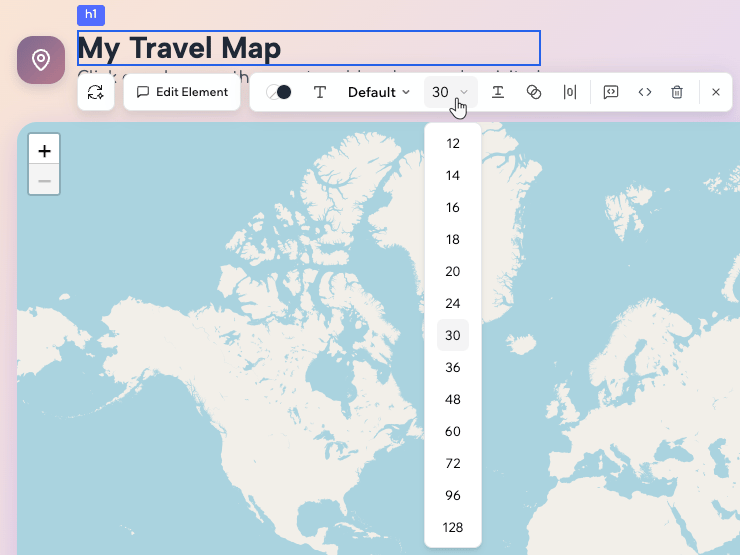740x555 pixels.
Task: Click the h1 element tag label
Action: pos(91,15)
